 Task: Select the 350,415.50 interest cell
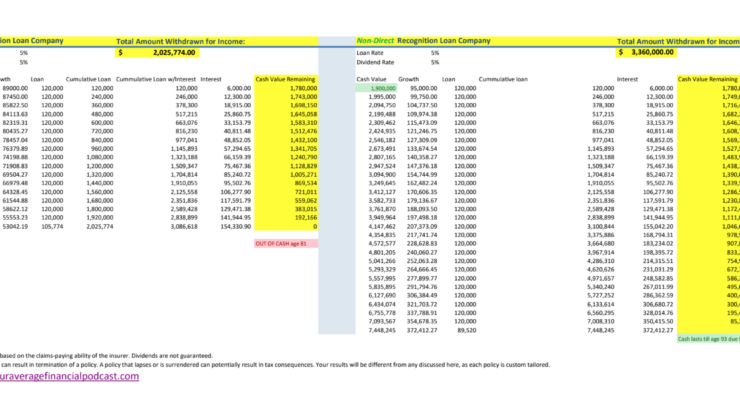click(656, 321)
